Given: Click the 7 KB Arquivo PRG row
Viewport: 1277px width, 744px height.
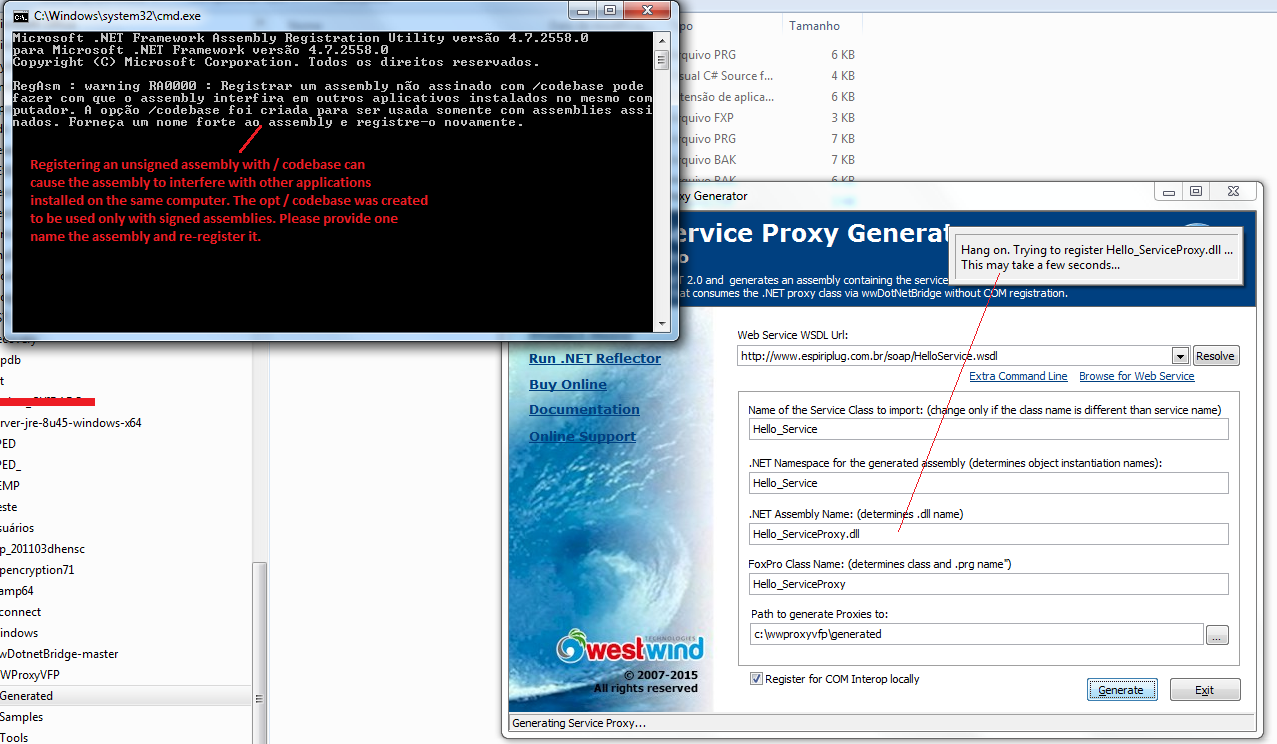Looking at the screenshot, I should pyautogui.click(x=767, y=139).
